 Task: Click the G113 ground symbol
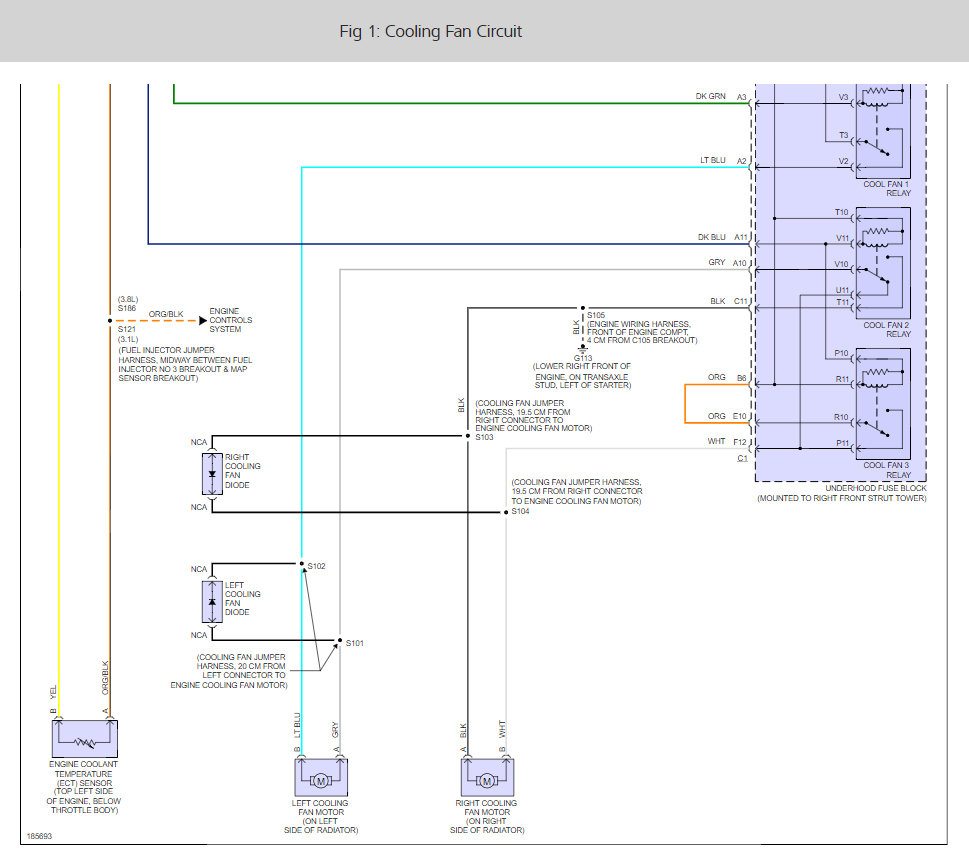point(582,349)
